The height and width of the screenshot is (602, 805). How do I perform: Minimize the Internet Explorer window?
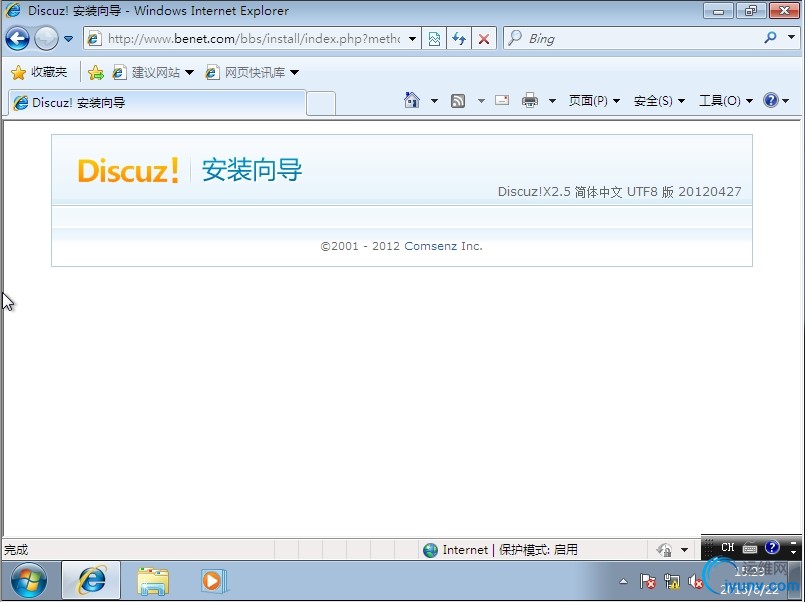(x=719, y=11)
